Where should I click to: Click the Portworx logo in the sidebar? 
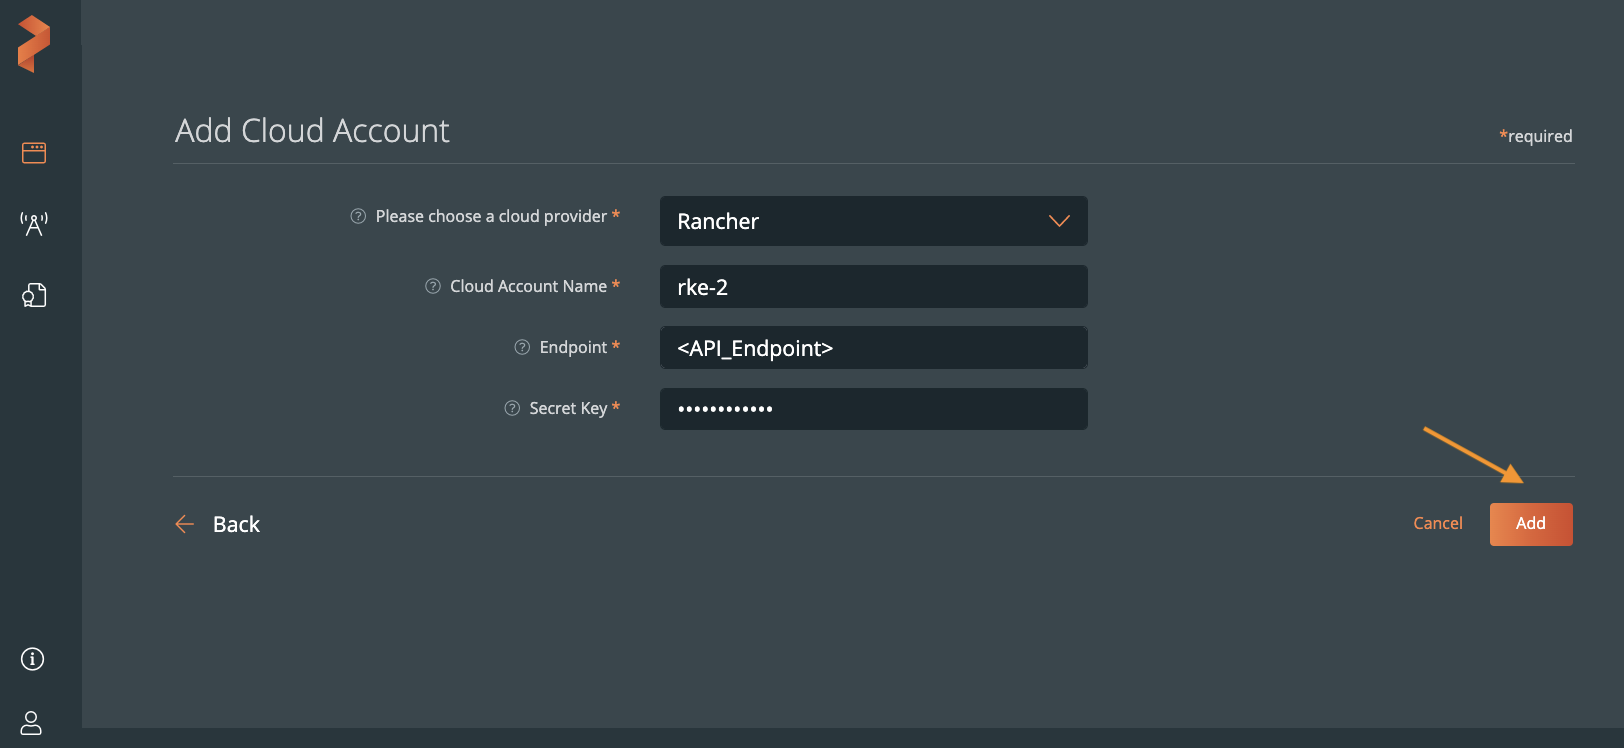pyautogui.click(x=34, y=44)
